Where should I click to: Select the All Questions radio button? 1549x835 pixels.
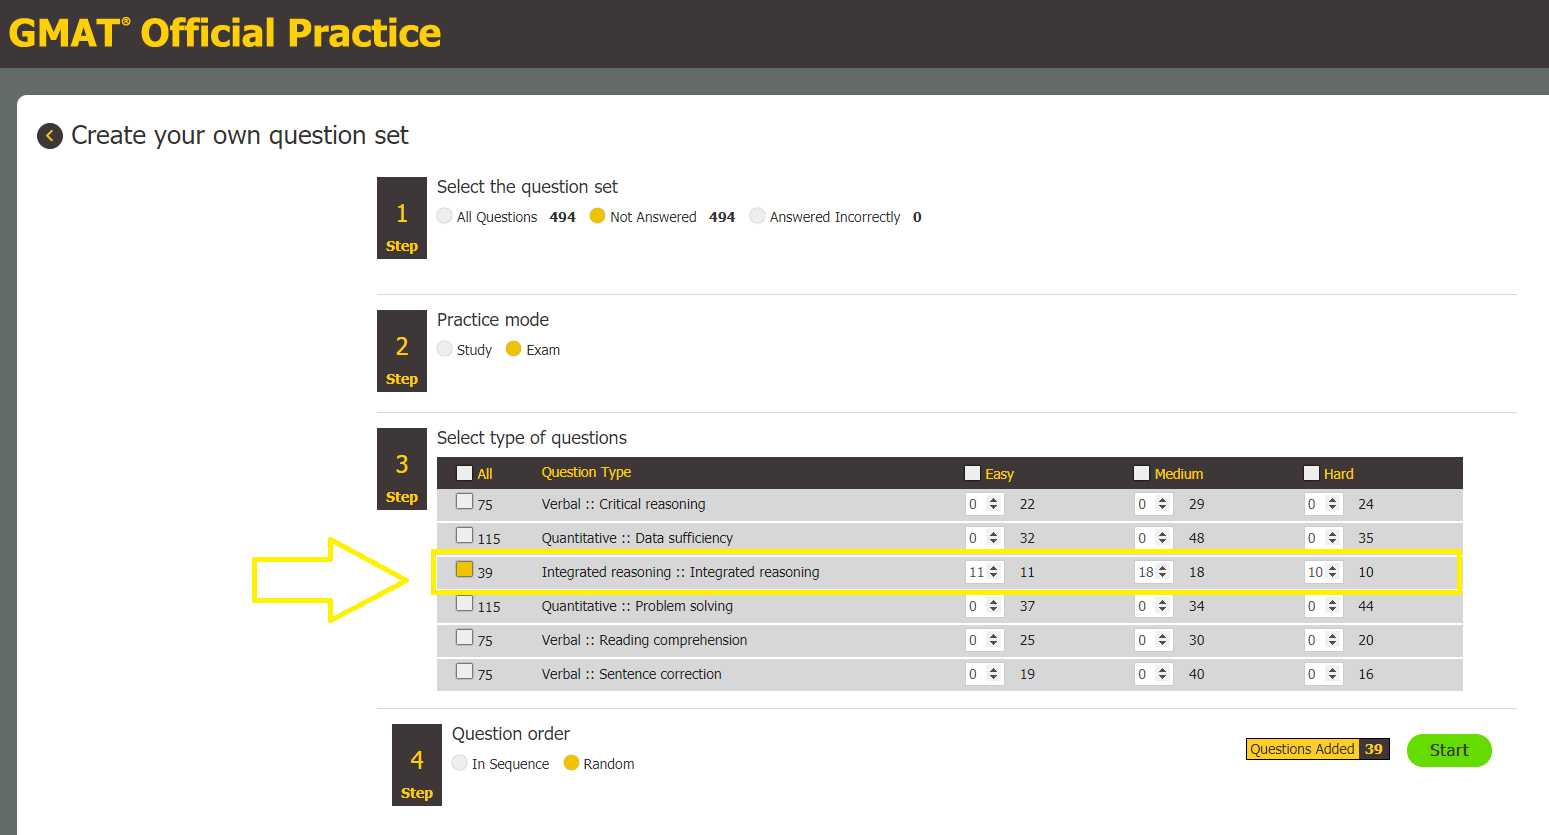[443, 216]
